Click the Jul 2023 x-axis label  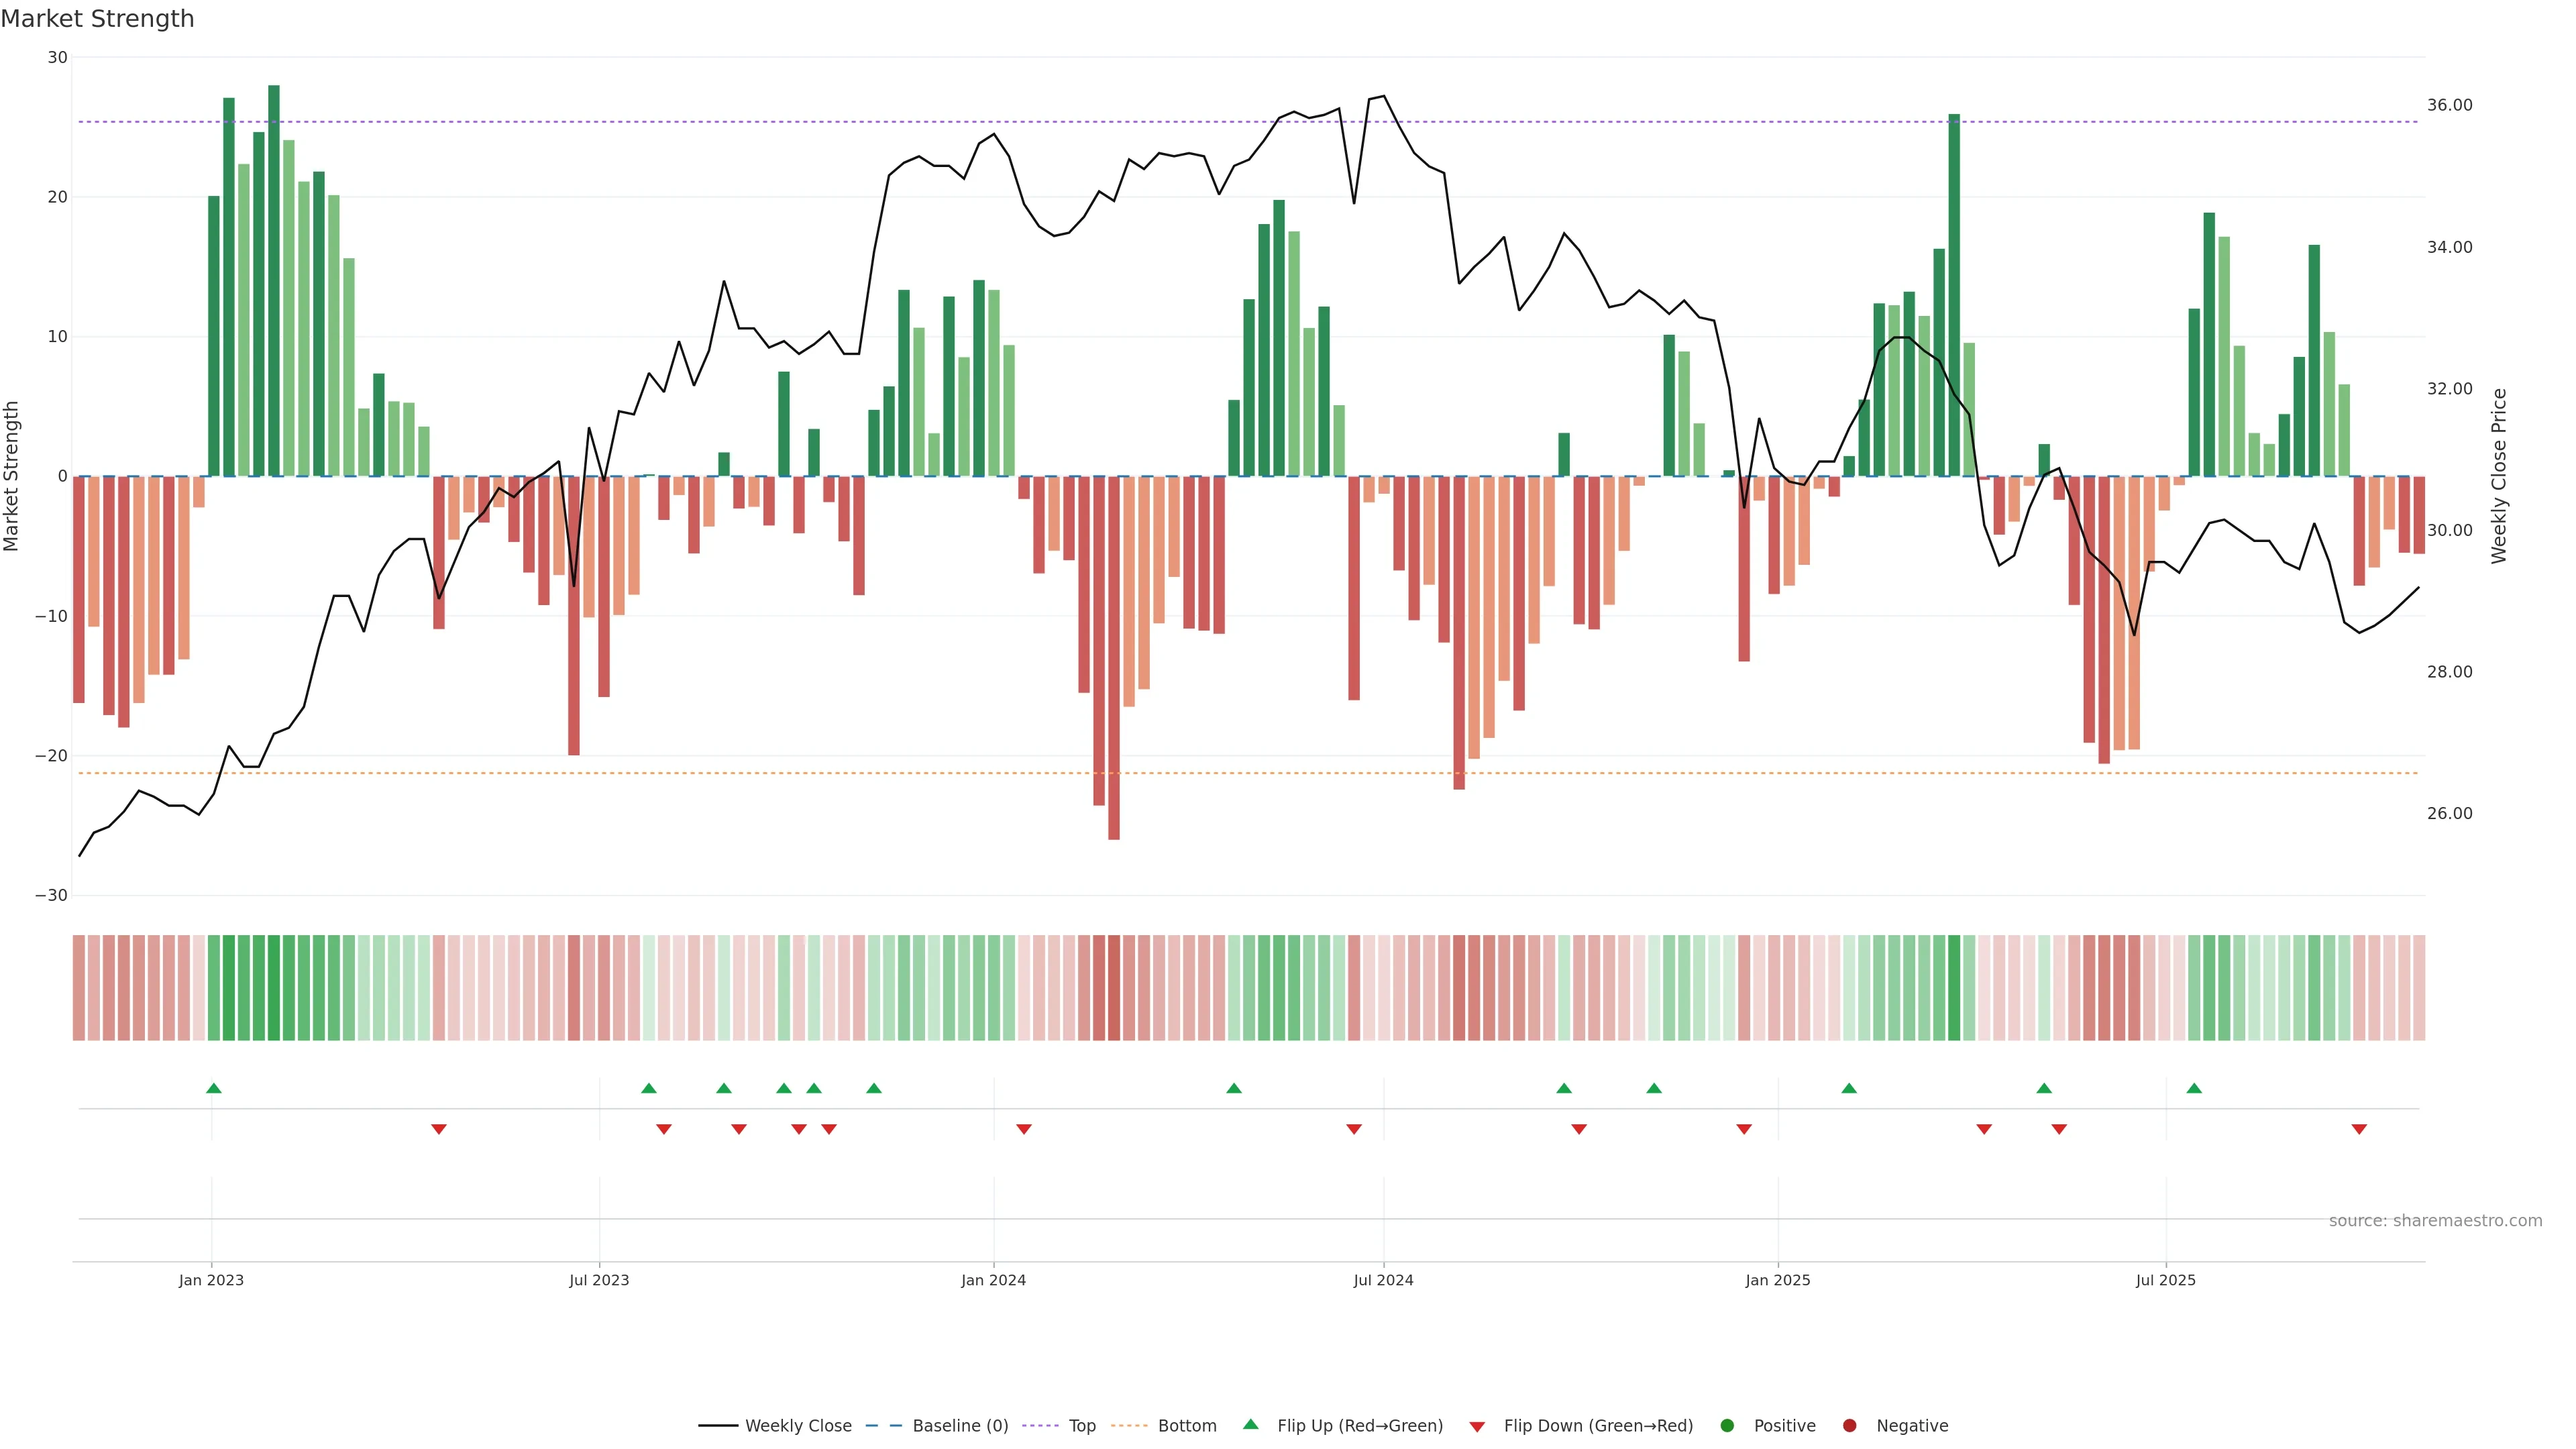tap(599, 1280)
